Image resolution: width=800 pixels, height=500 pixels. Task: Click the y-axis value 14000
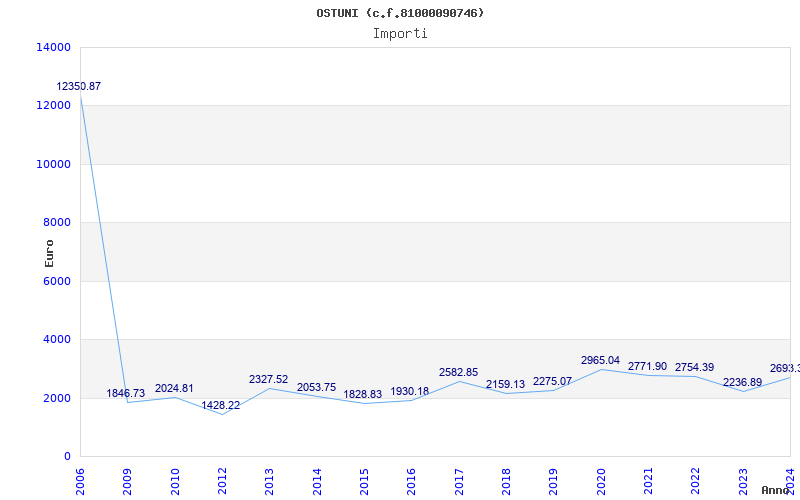[54, 47]
